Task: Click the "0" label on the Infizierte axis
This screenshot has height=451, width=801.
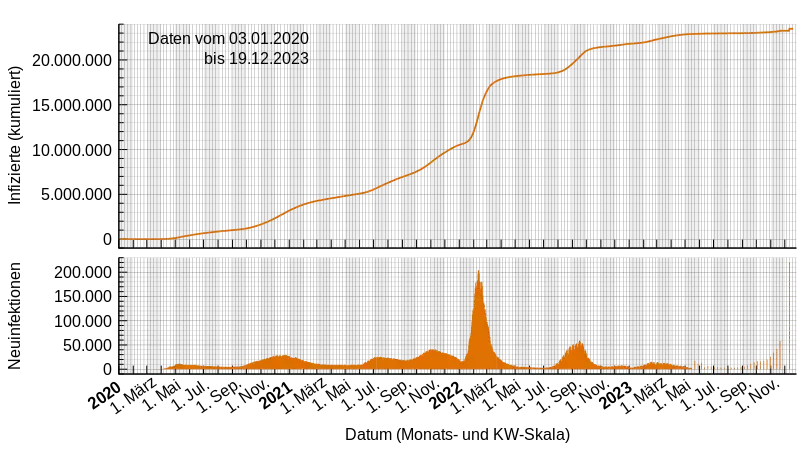Action: tap(107, 239)
